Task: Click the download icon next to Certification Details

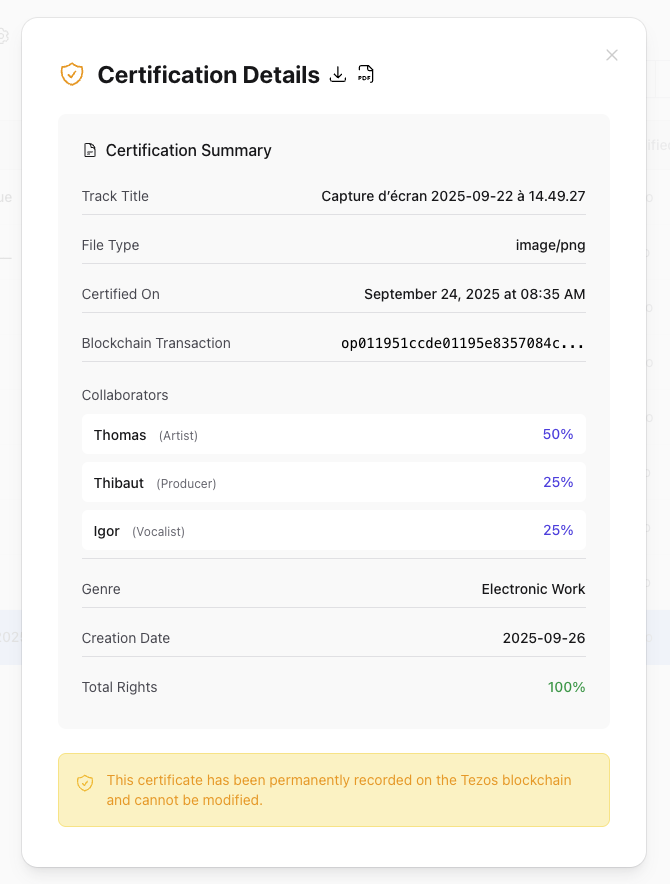Action: pyautogui.click(x=337, y=74)
